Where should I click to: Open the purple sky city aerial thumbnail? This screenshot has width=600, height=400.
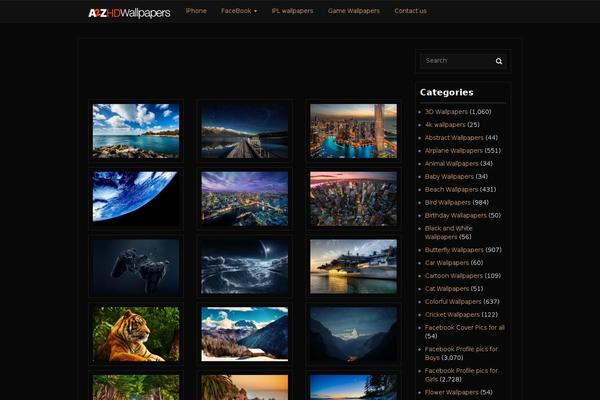point(245,198)
